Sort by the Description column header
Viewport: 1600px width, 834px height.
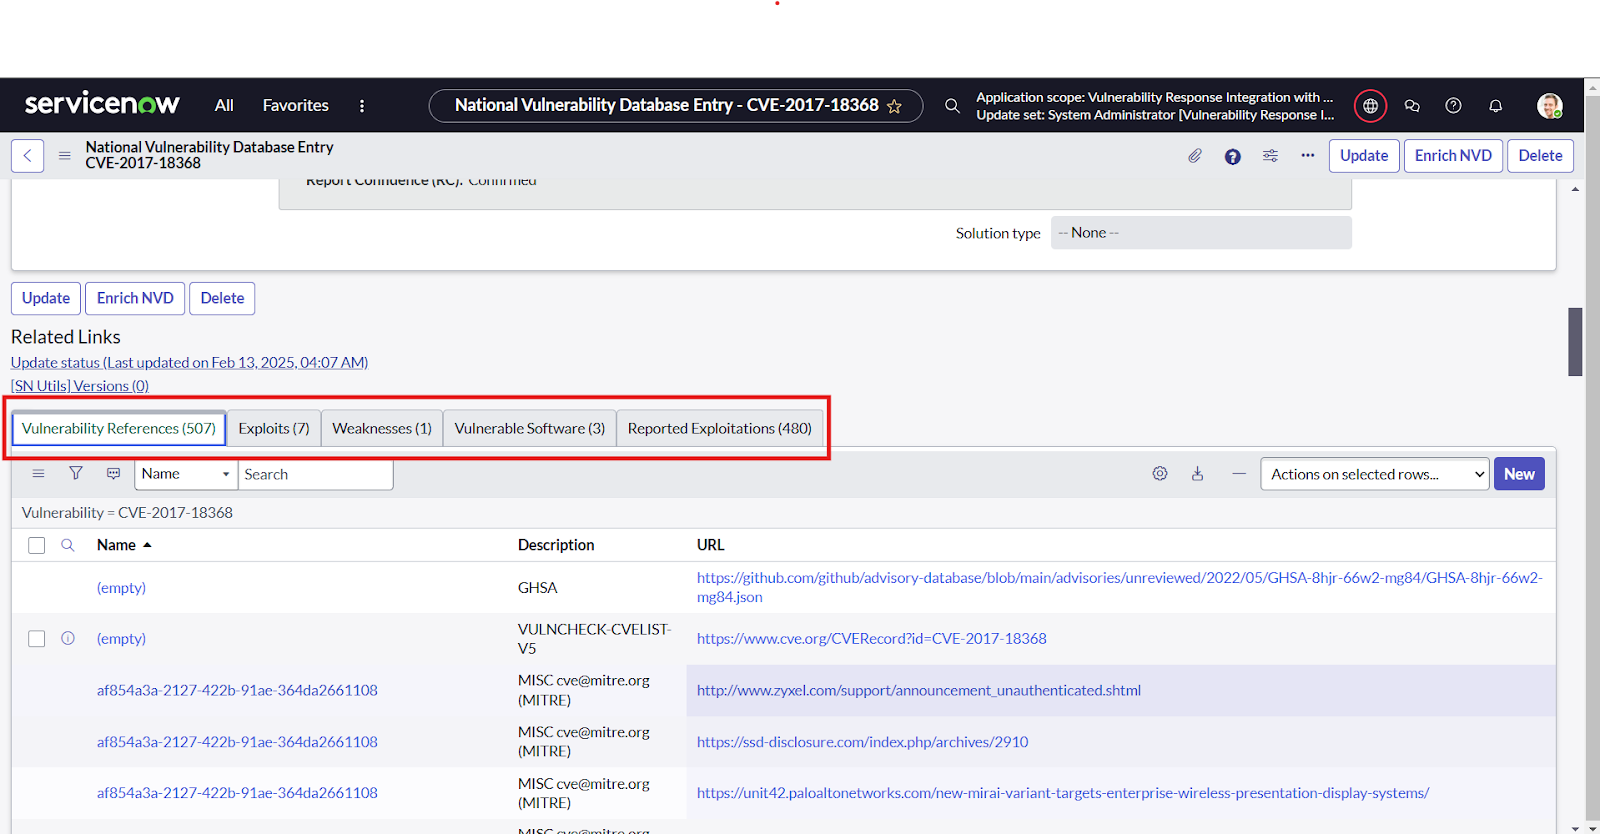click(556, 545)
